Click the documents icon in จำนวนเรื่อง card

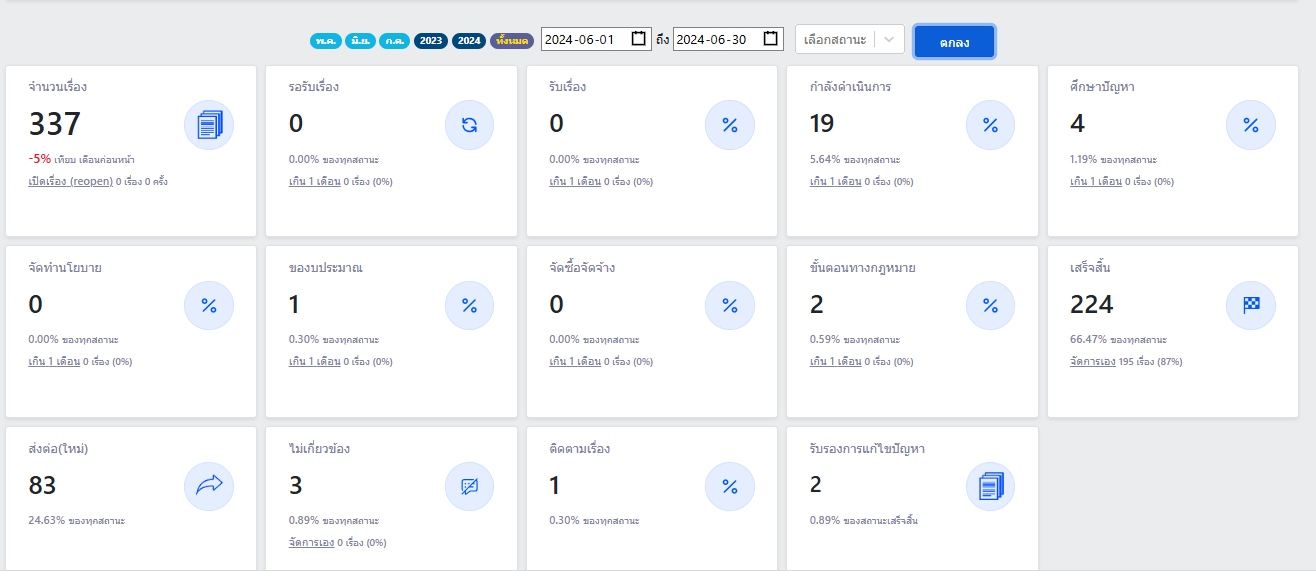209,125
